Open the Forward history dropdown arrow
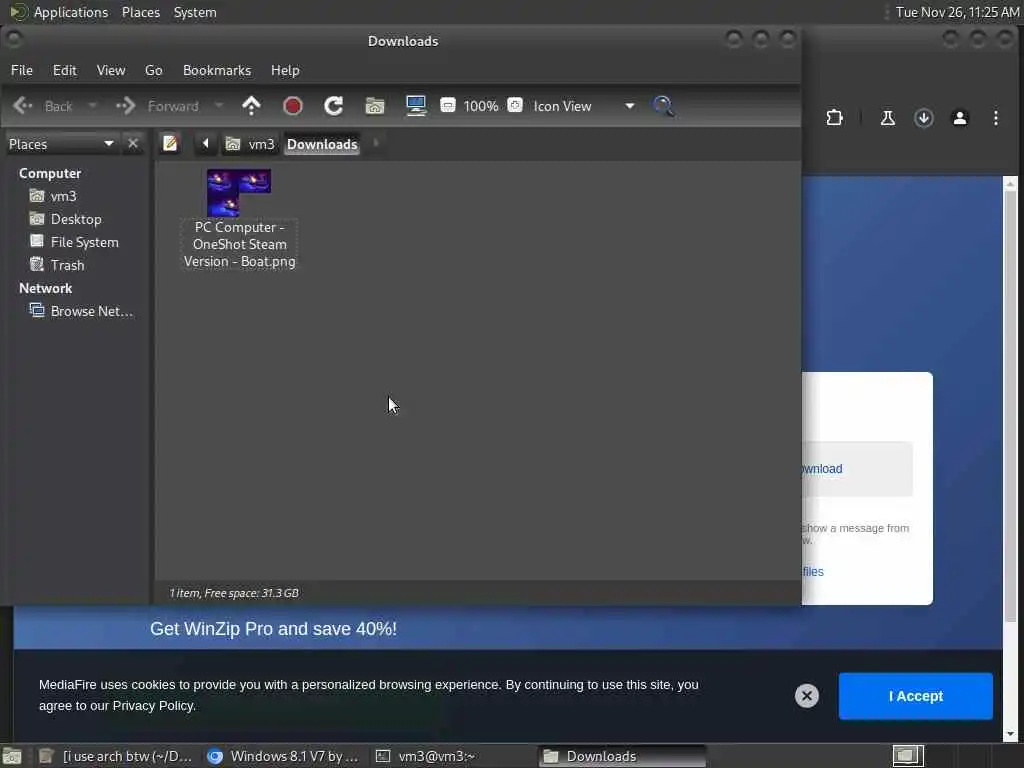 tap(219, 106)
